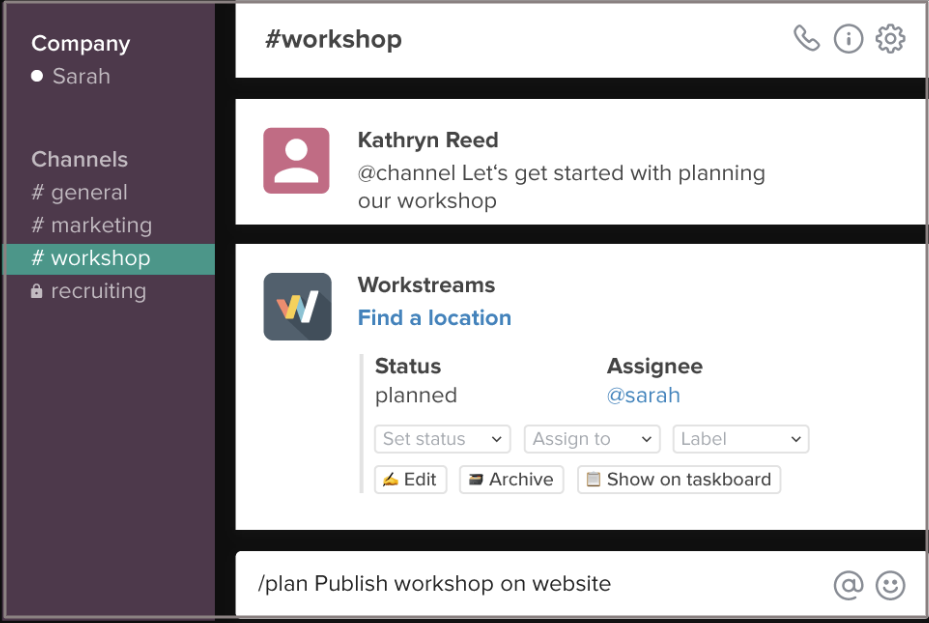The width and height of the screenshot is (929, 623).
Task: Open the Set status dropdown
Action: pyautogui.click(x=442, y=439)
